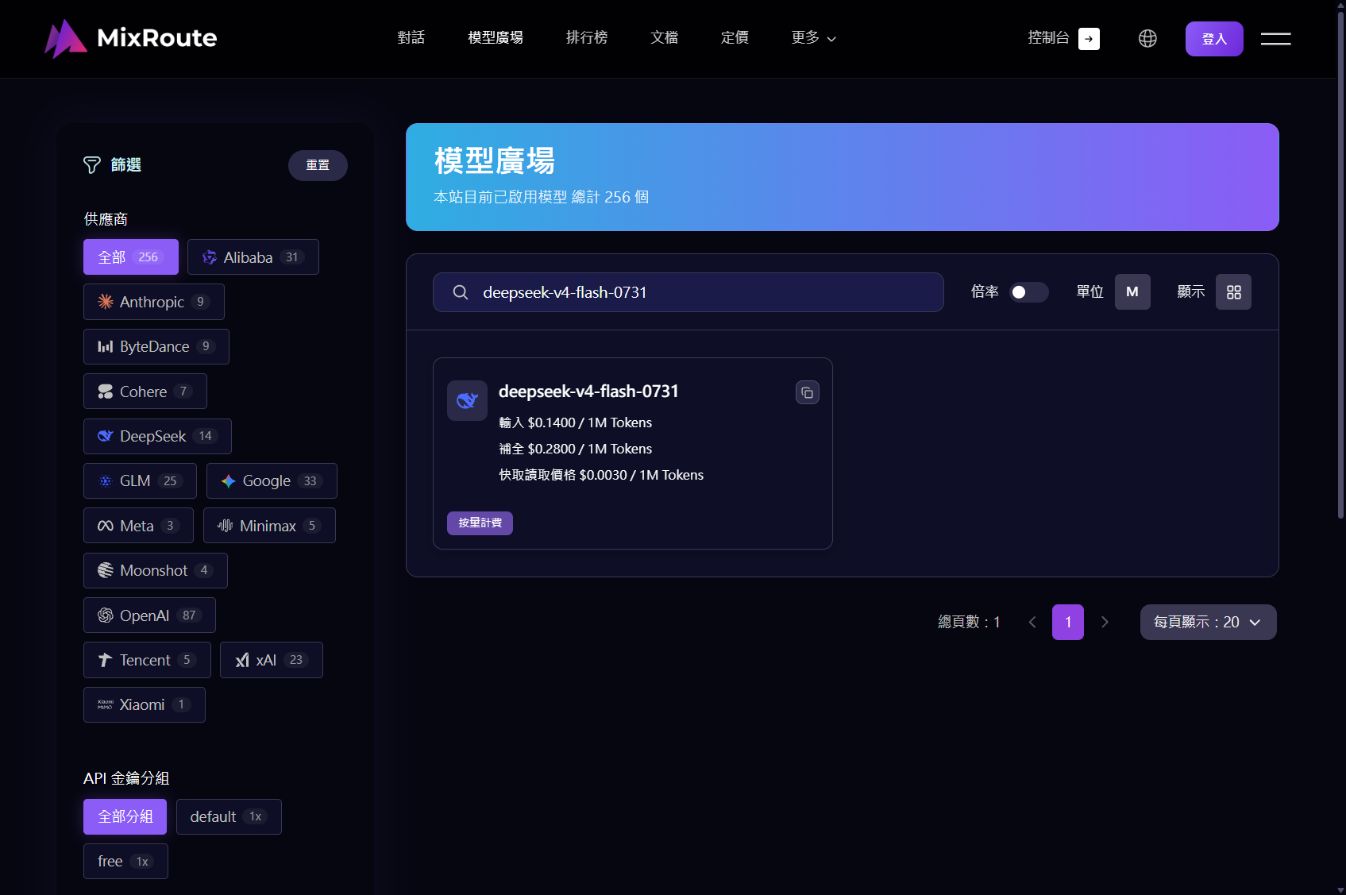Filter models by Moonshot
Screen dimensions: 1346x895
point(155,571)
